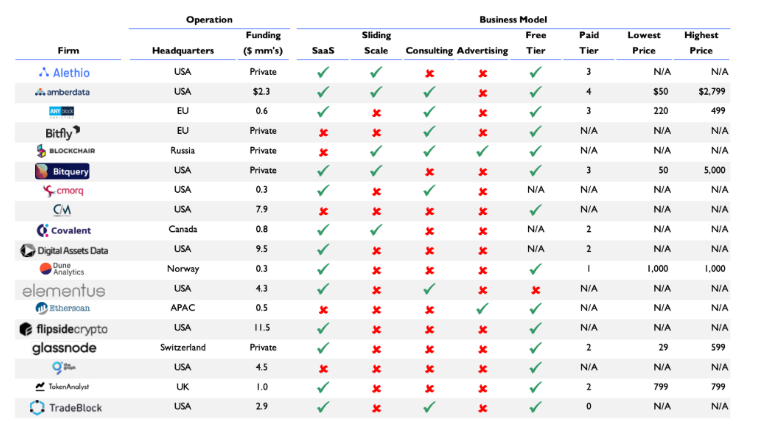Click the Etherscan logo
This screenshot has width=762, height=435.
[x=63, y=308]
